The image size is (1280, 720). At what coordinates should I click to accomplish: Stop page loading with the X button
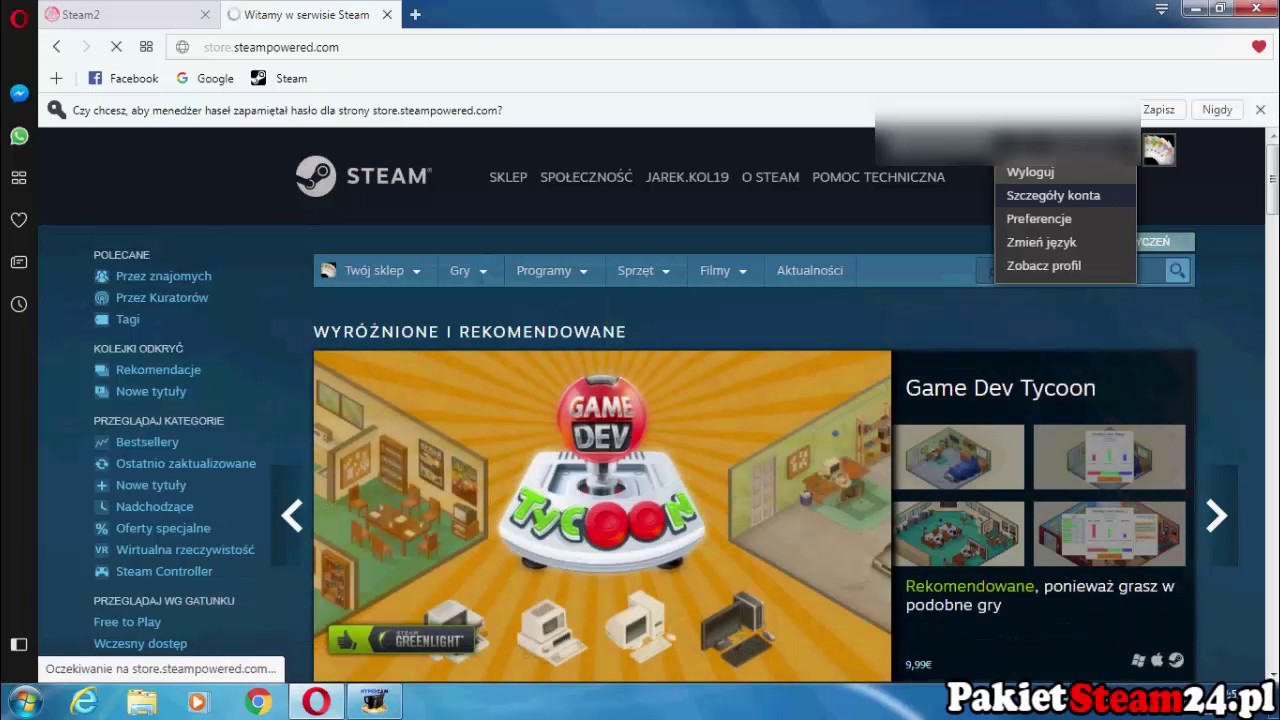pyautogui.click(x=116, y=47)
